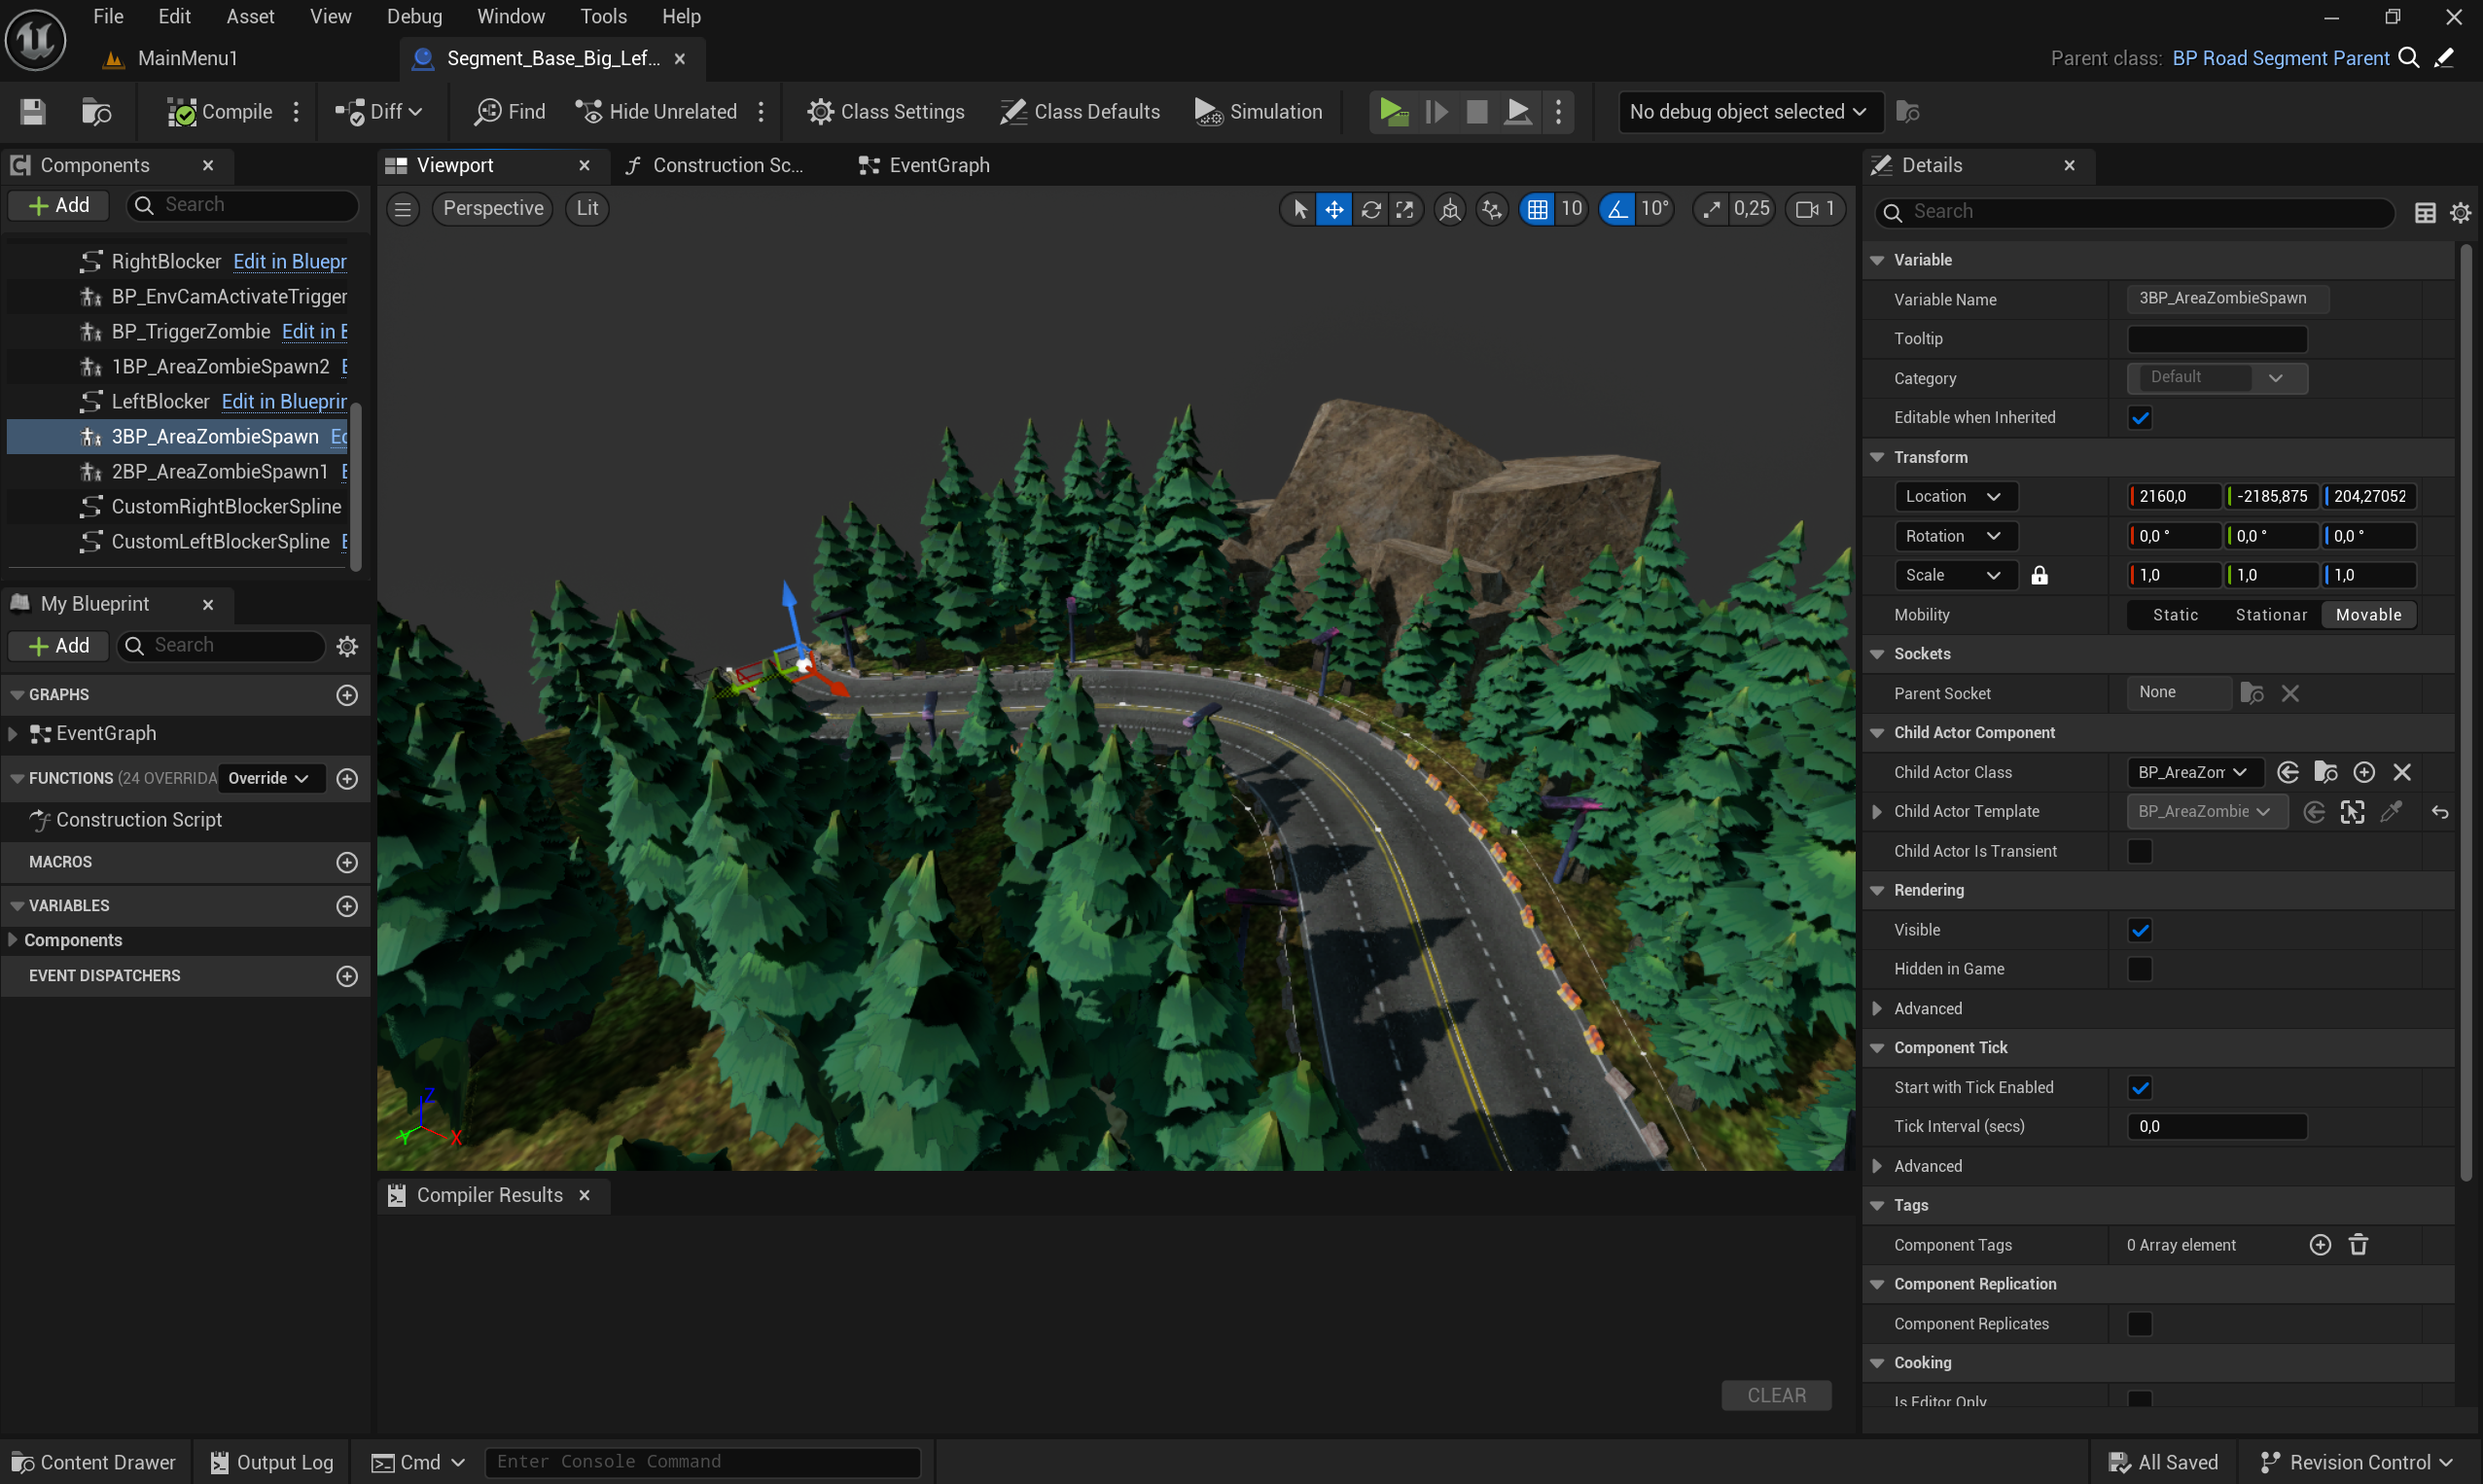Open My Blueprint settings gear

(x=347, y=646)
